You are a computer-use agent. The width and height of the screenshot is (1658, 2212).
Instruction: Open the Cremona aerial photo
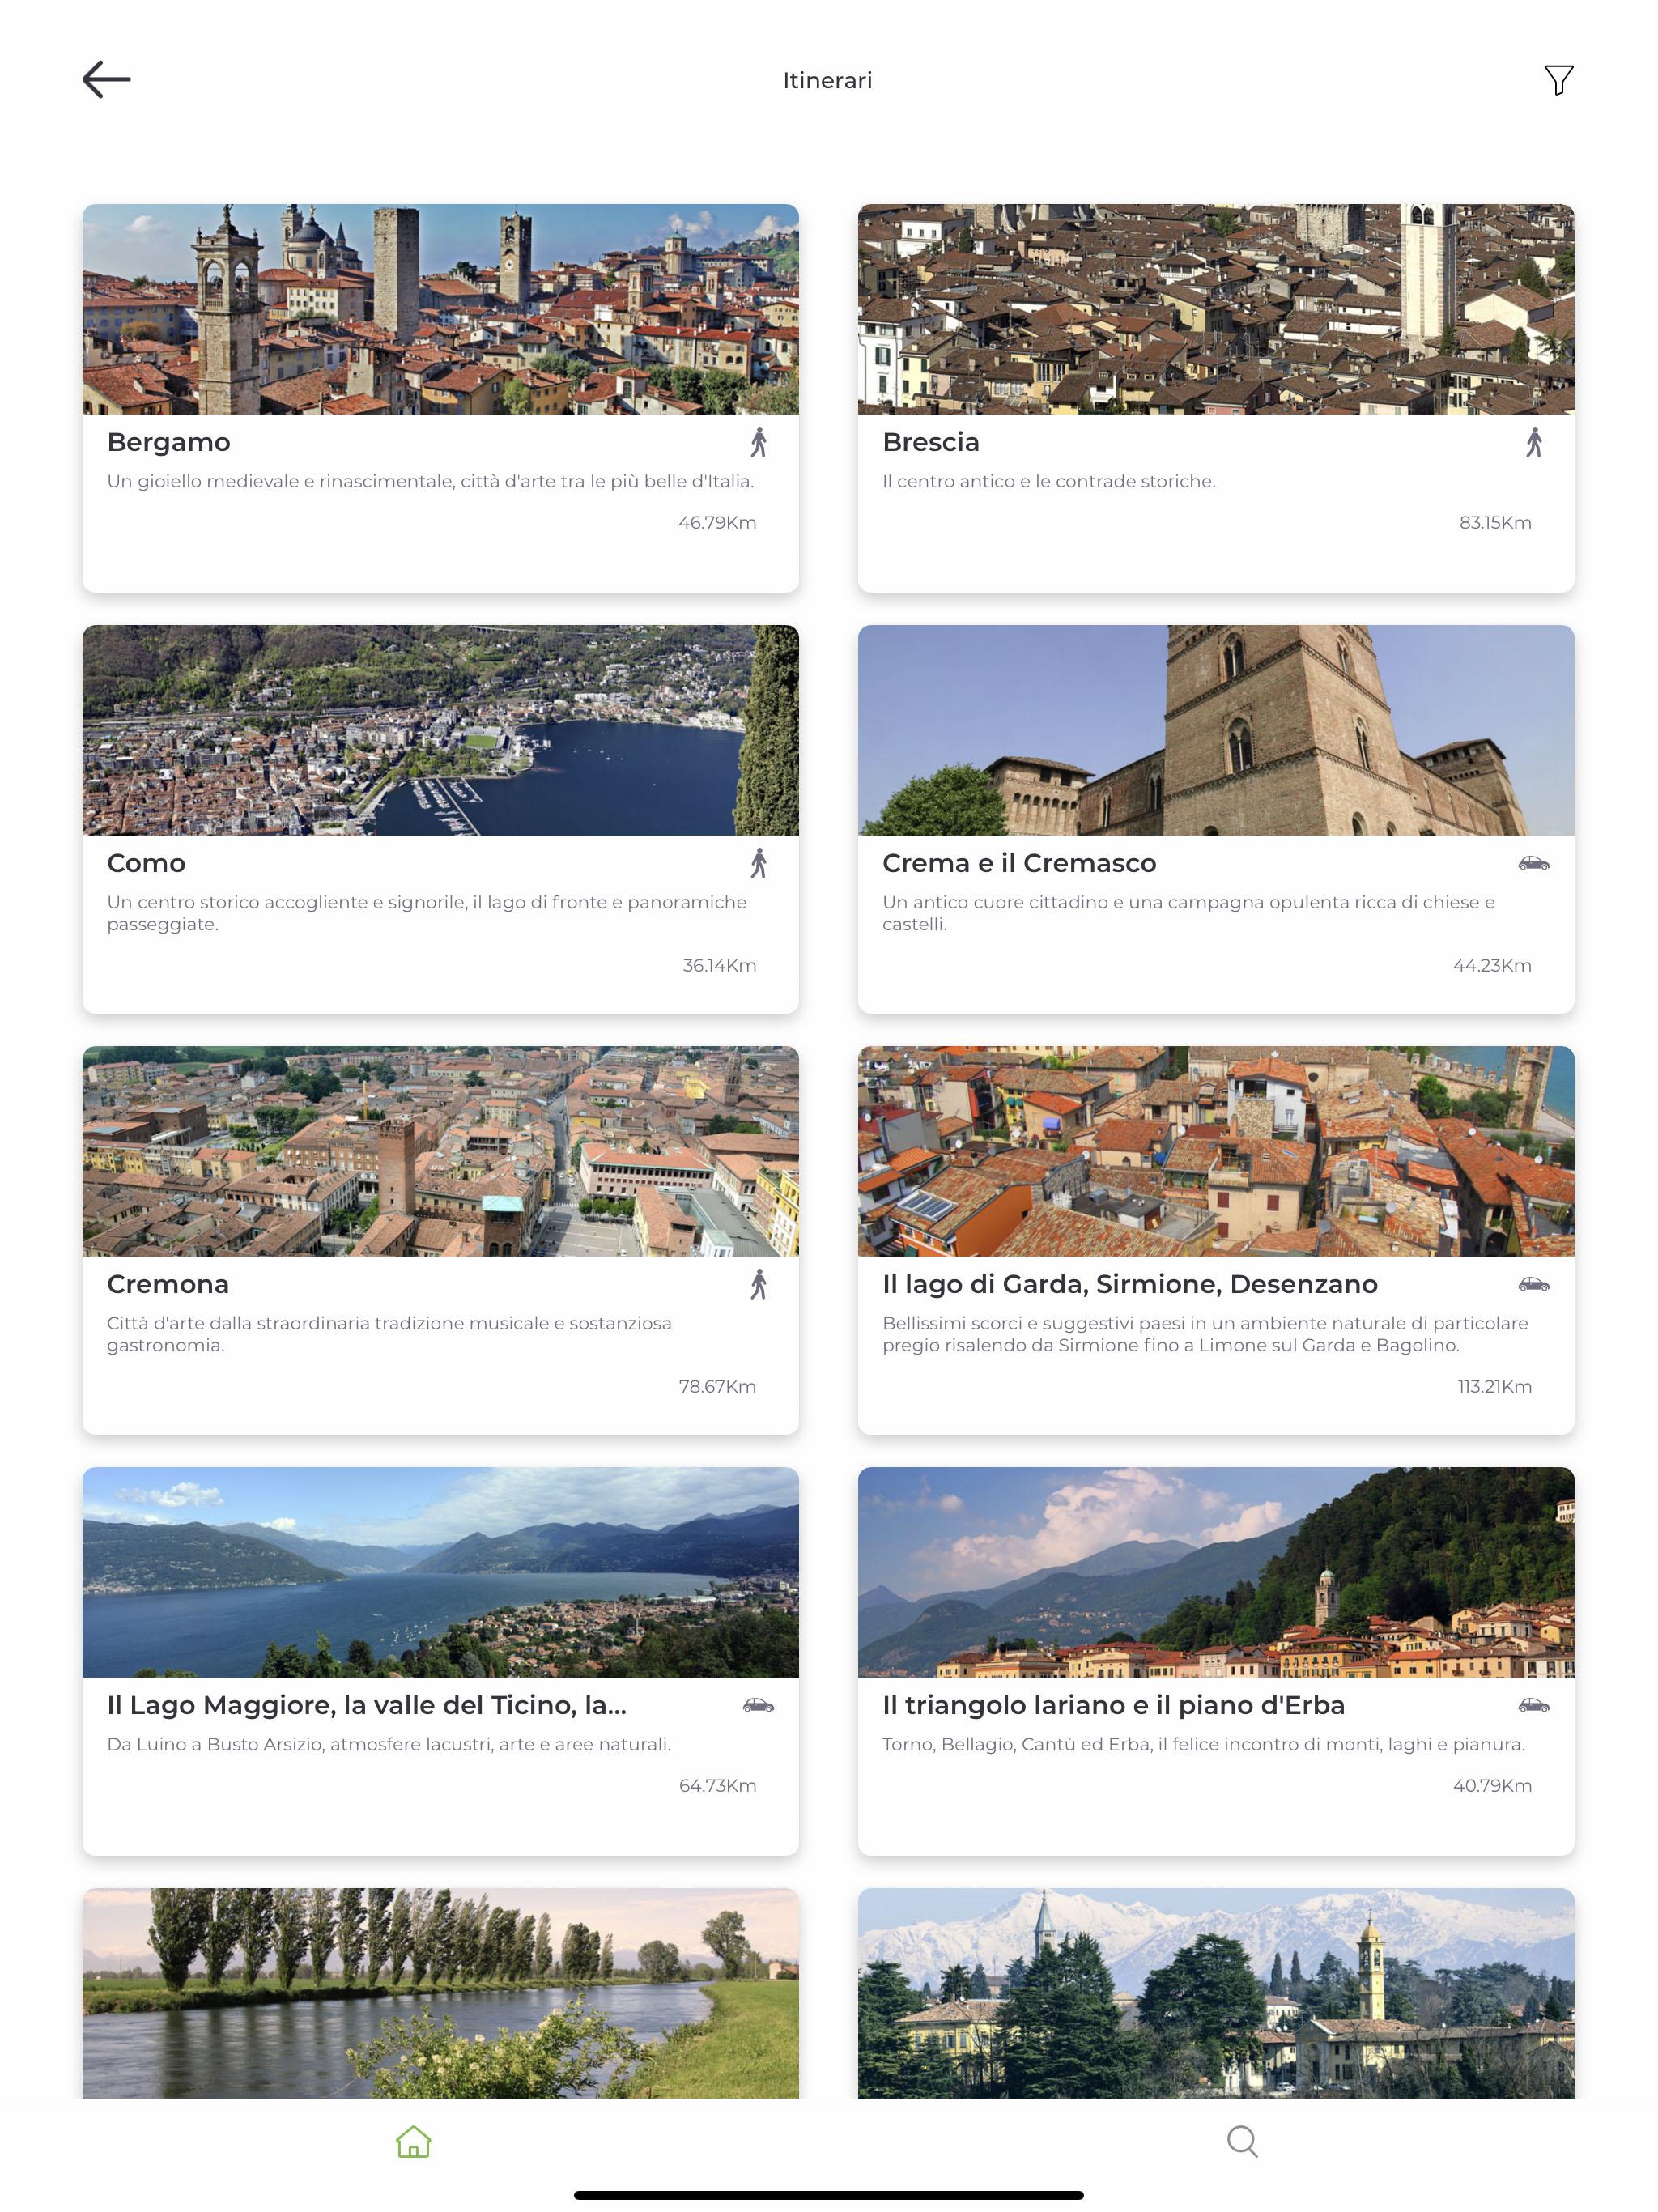[x=440, y=1151]
